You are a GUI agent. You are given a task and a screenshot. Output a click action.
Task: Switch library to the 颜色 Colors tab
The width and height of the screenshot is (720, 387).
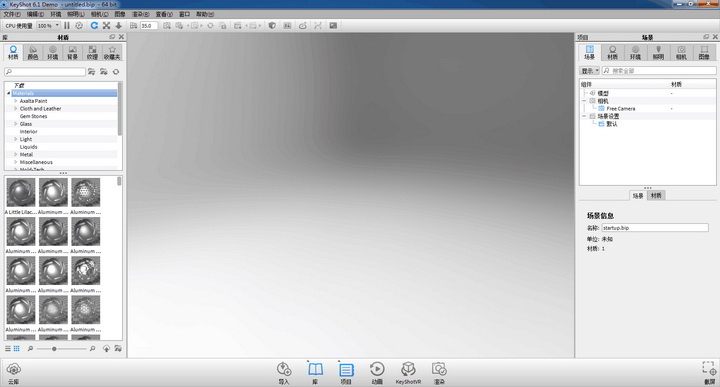[x=33, y=53]
